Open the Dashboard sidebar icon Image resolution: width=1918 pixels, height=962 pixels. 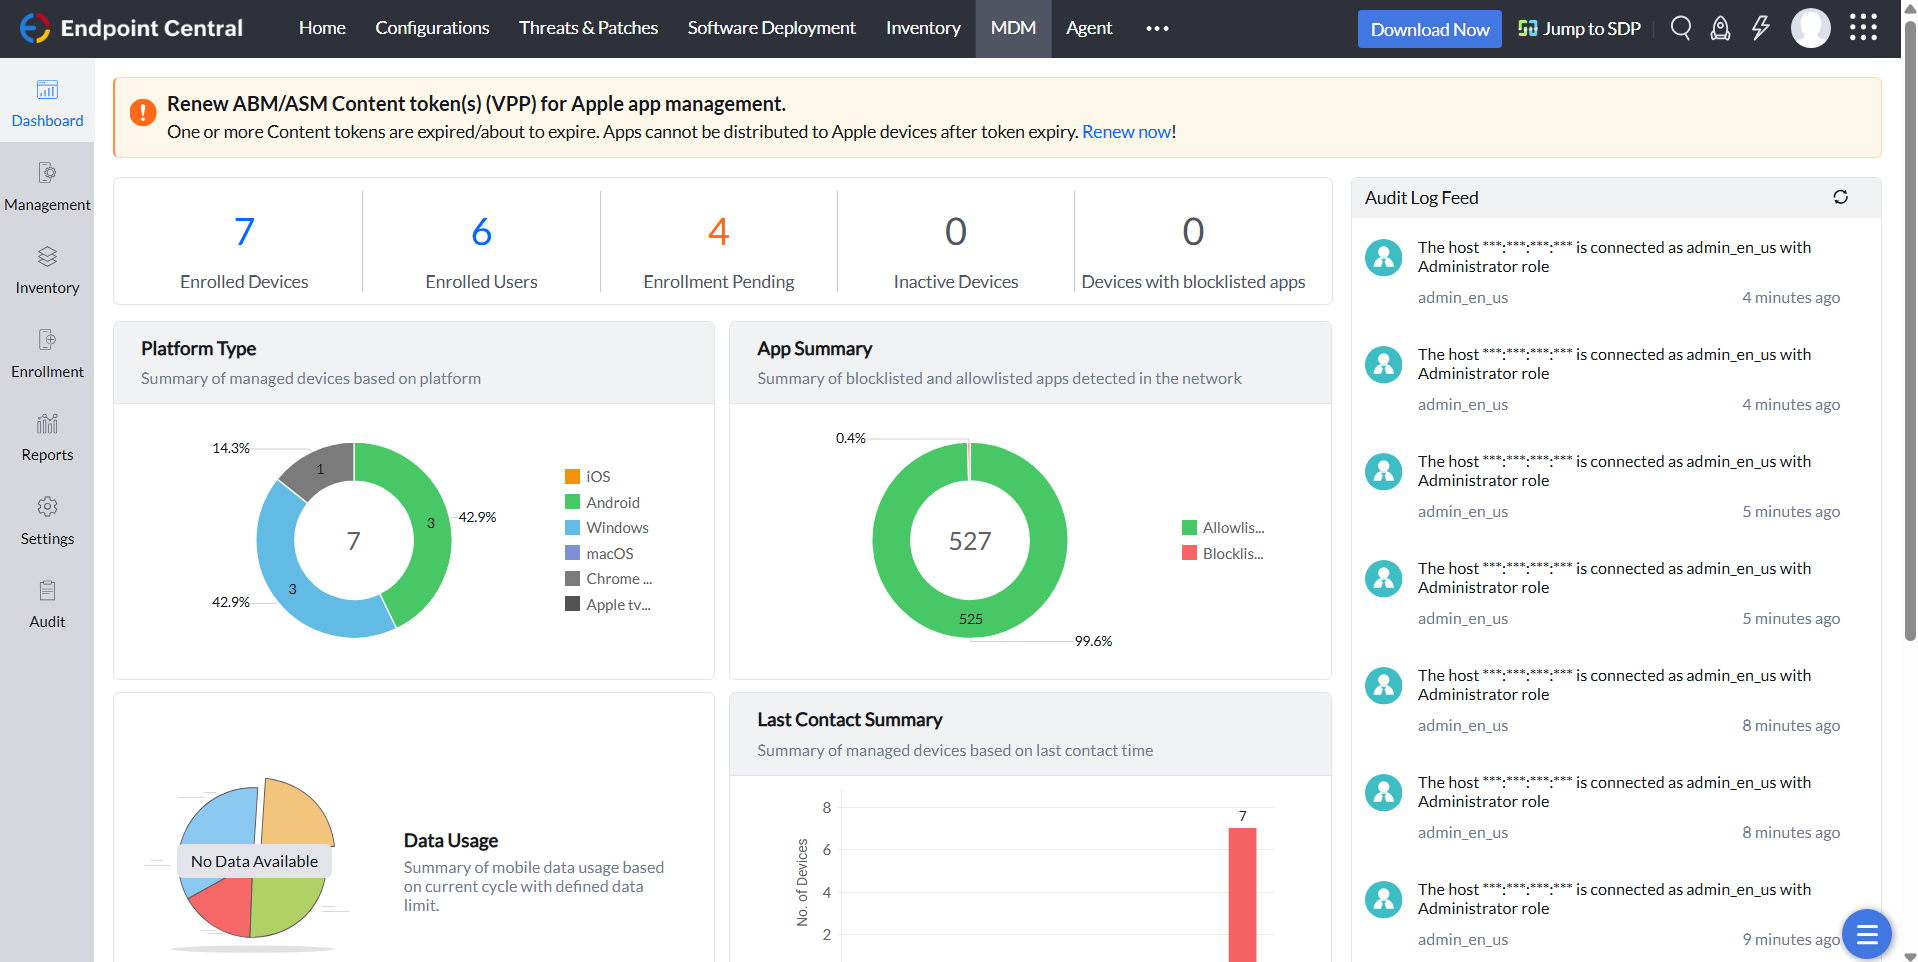click(x=47, y=90)
